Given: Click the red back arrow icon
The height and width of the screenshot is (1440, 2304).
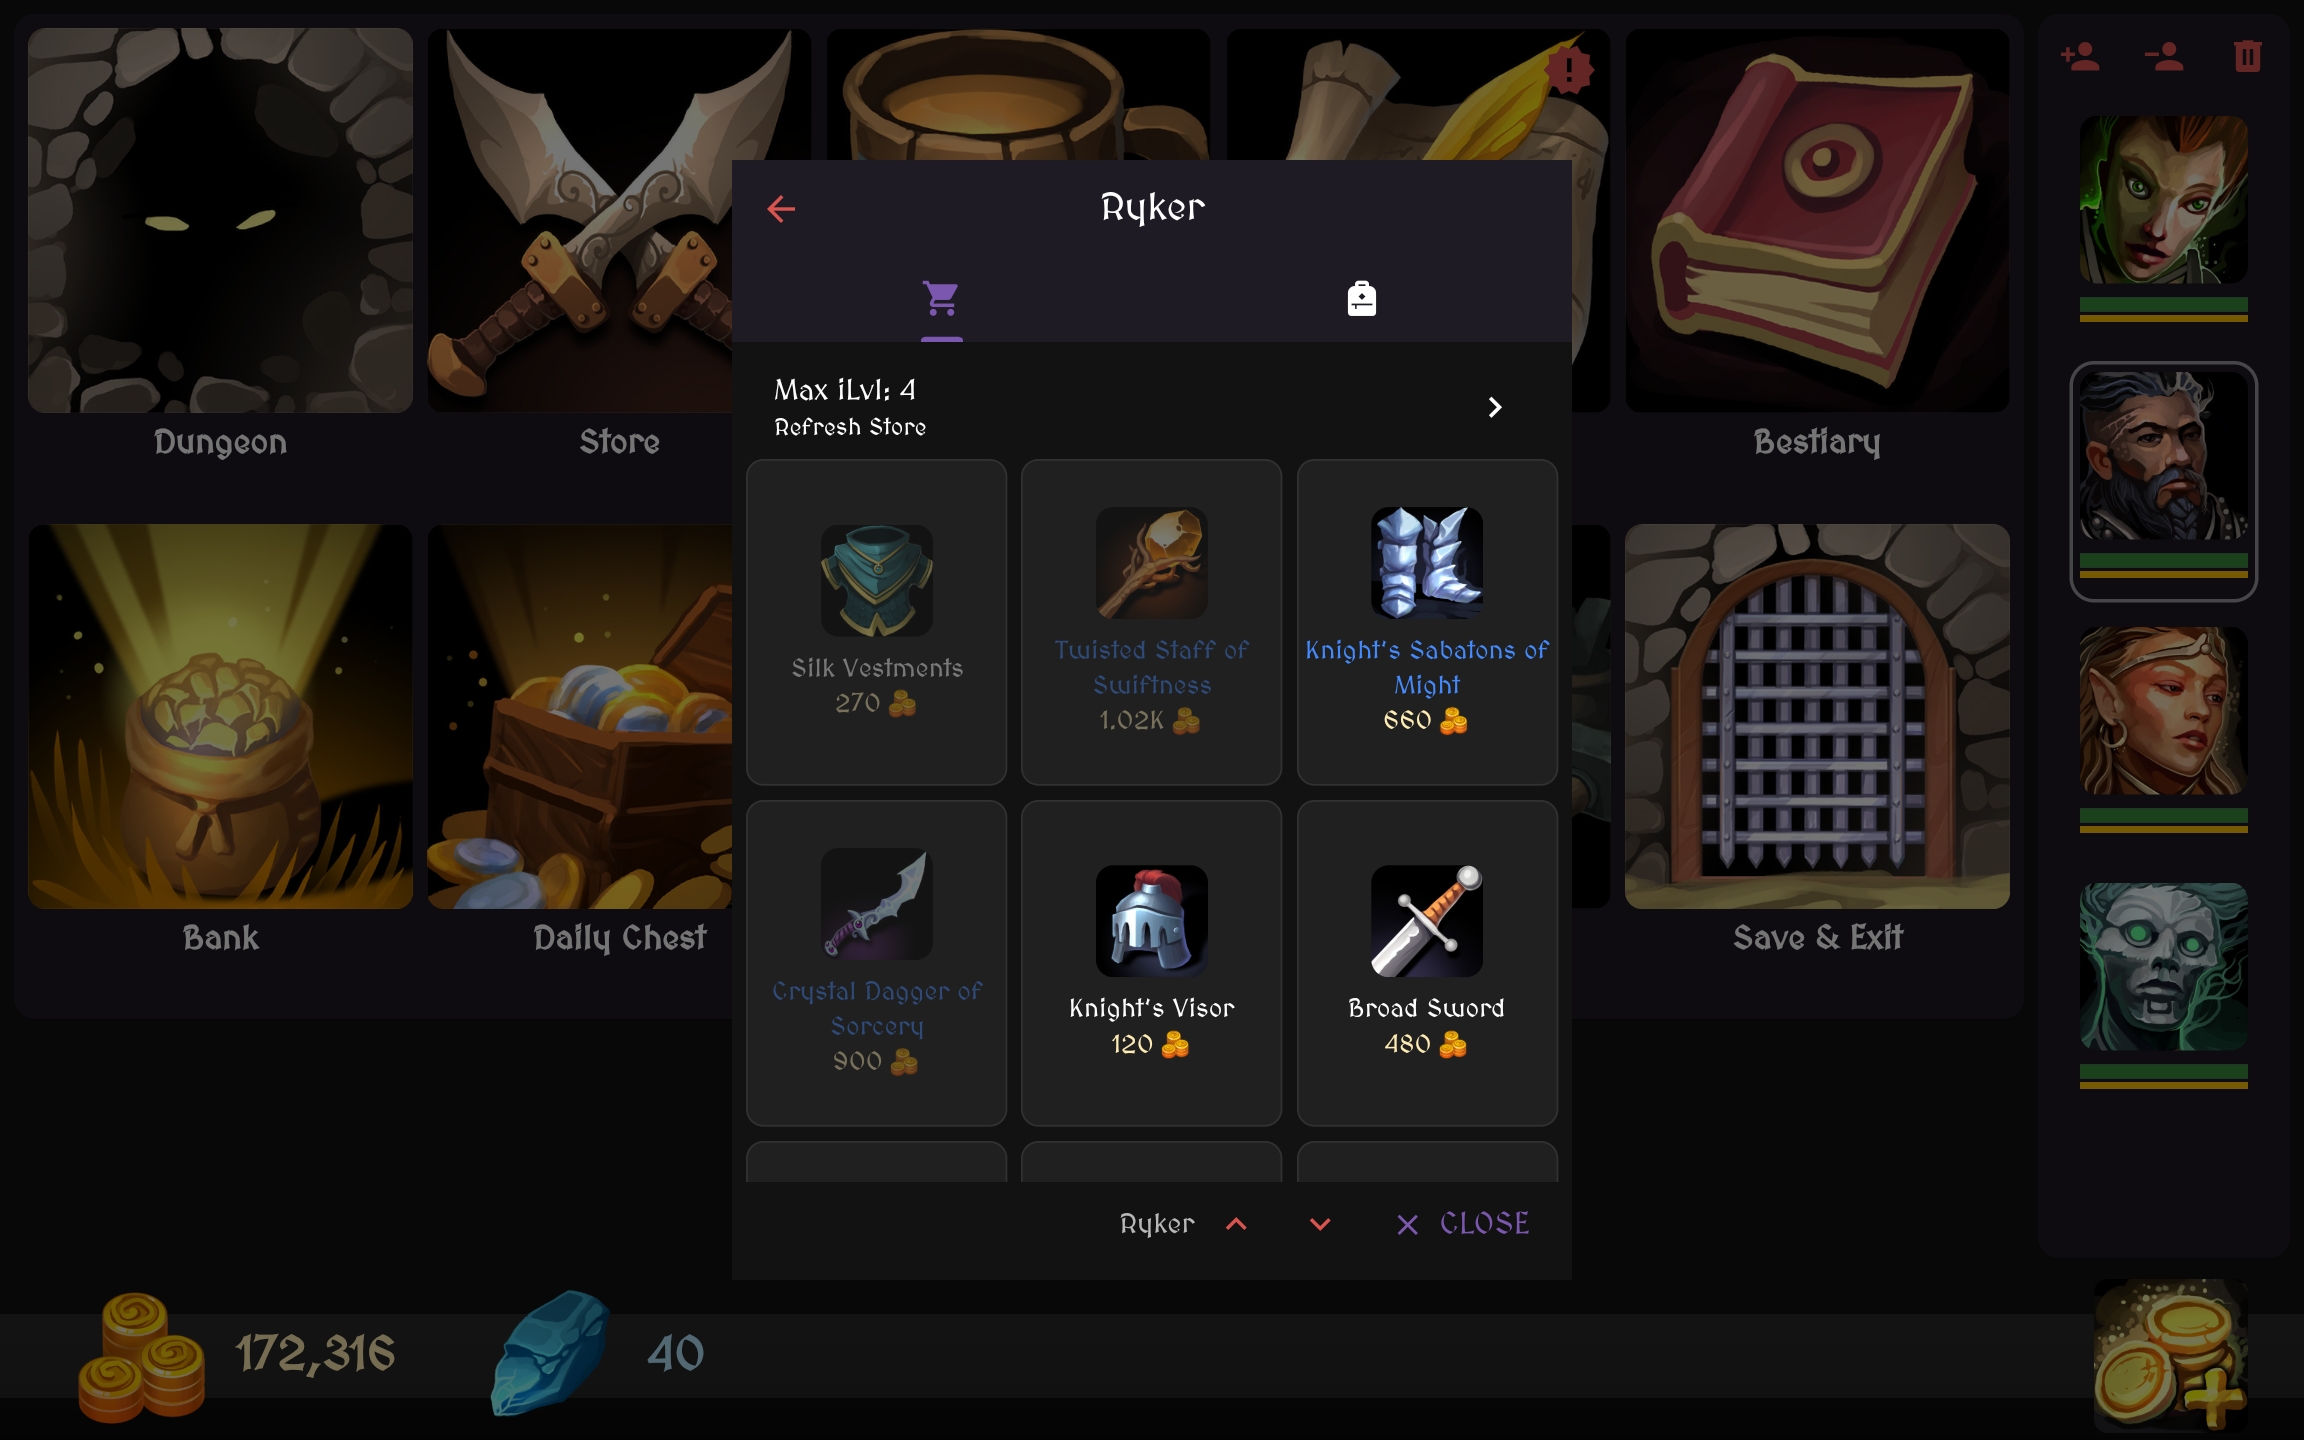Looking at the screenshot, I should (x=781, y=209).
